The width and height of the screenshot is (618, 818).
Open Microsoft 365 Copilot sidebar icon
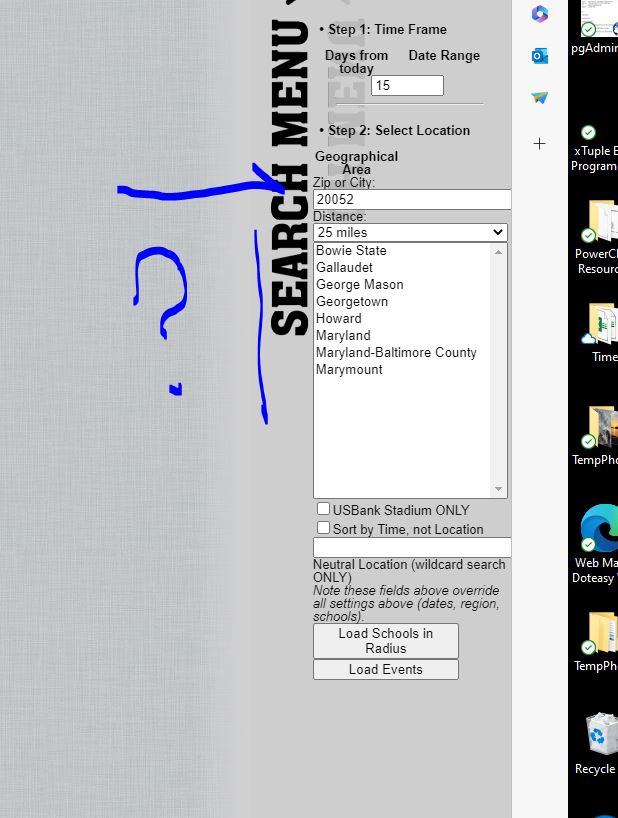coord(540,14)
